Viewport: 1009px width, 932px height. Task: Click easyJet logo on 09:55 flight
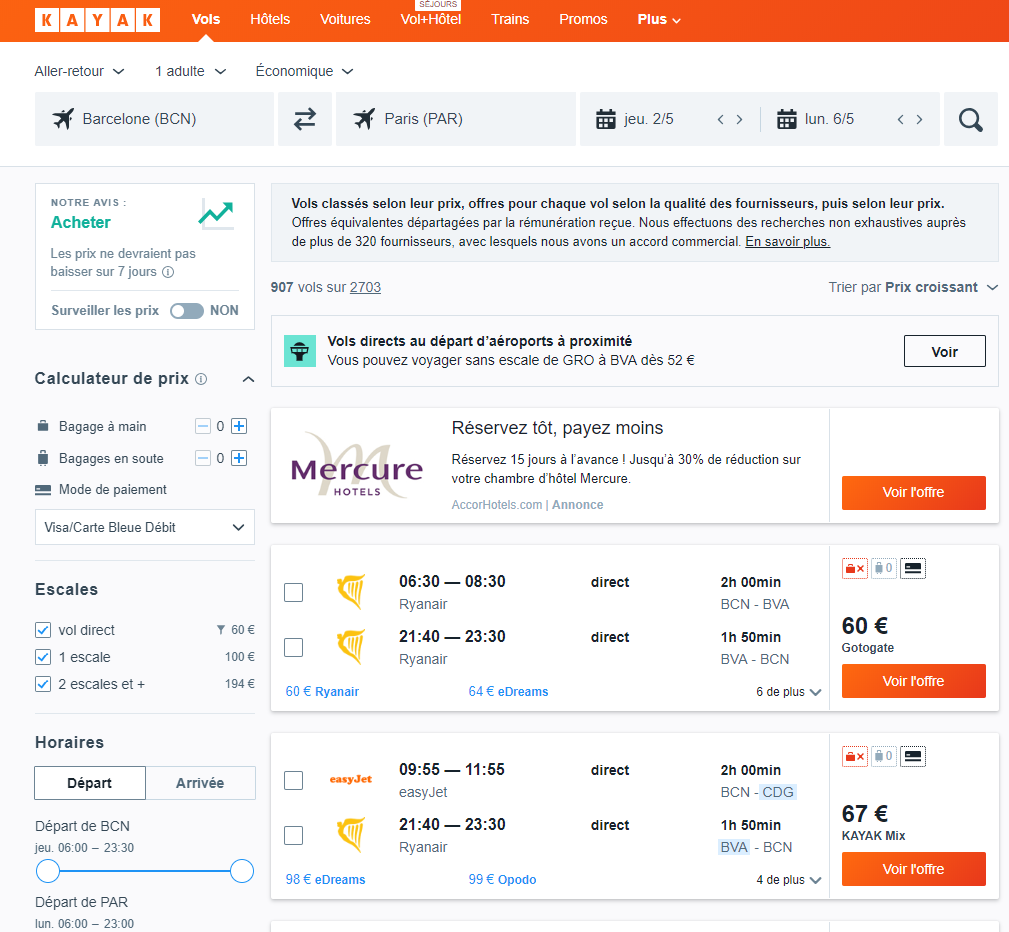351,779
